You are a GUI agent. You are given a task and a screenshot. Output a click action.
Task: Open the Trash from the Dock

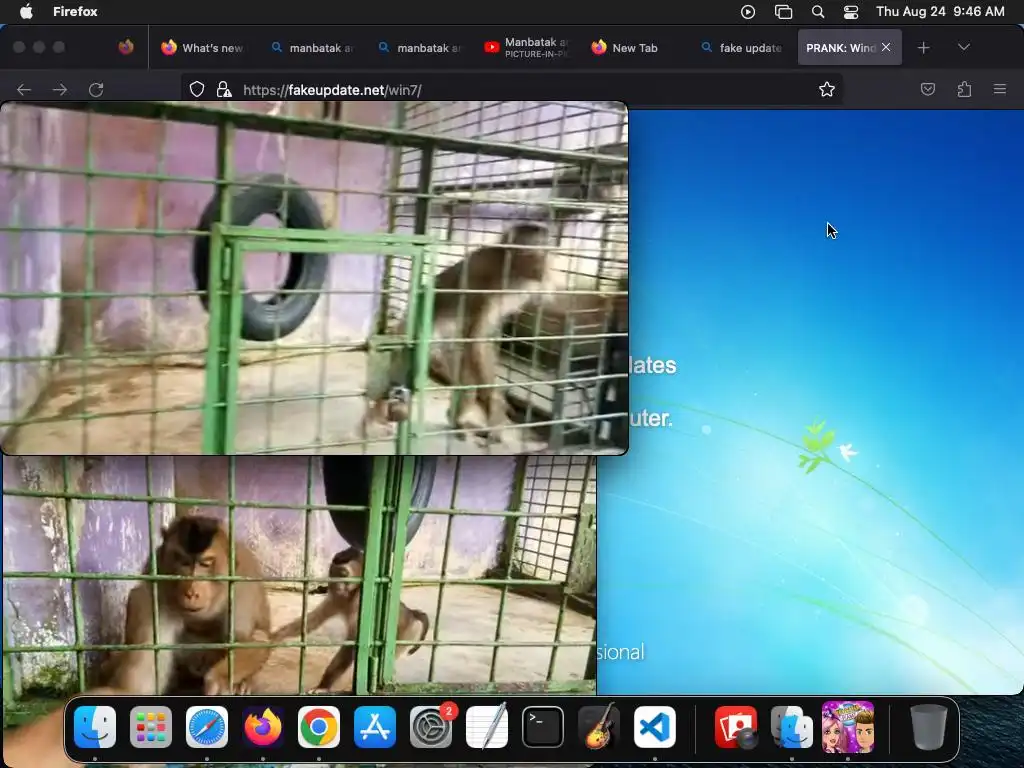pos(929,727)
